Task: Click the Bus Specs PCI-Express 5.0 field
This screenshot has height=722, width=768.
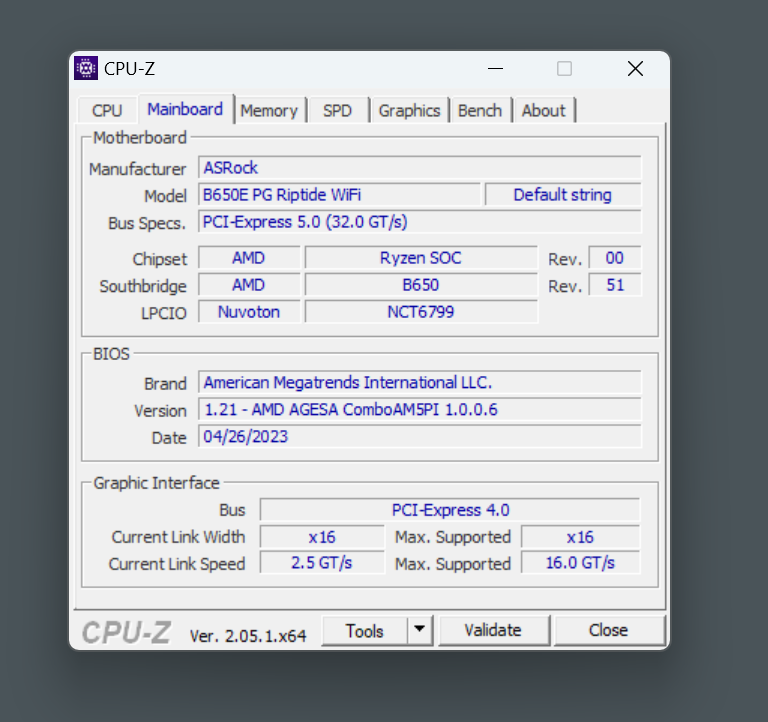Action: 420,222
